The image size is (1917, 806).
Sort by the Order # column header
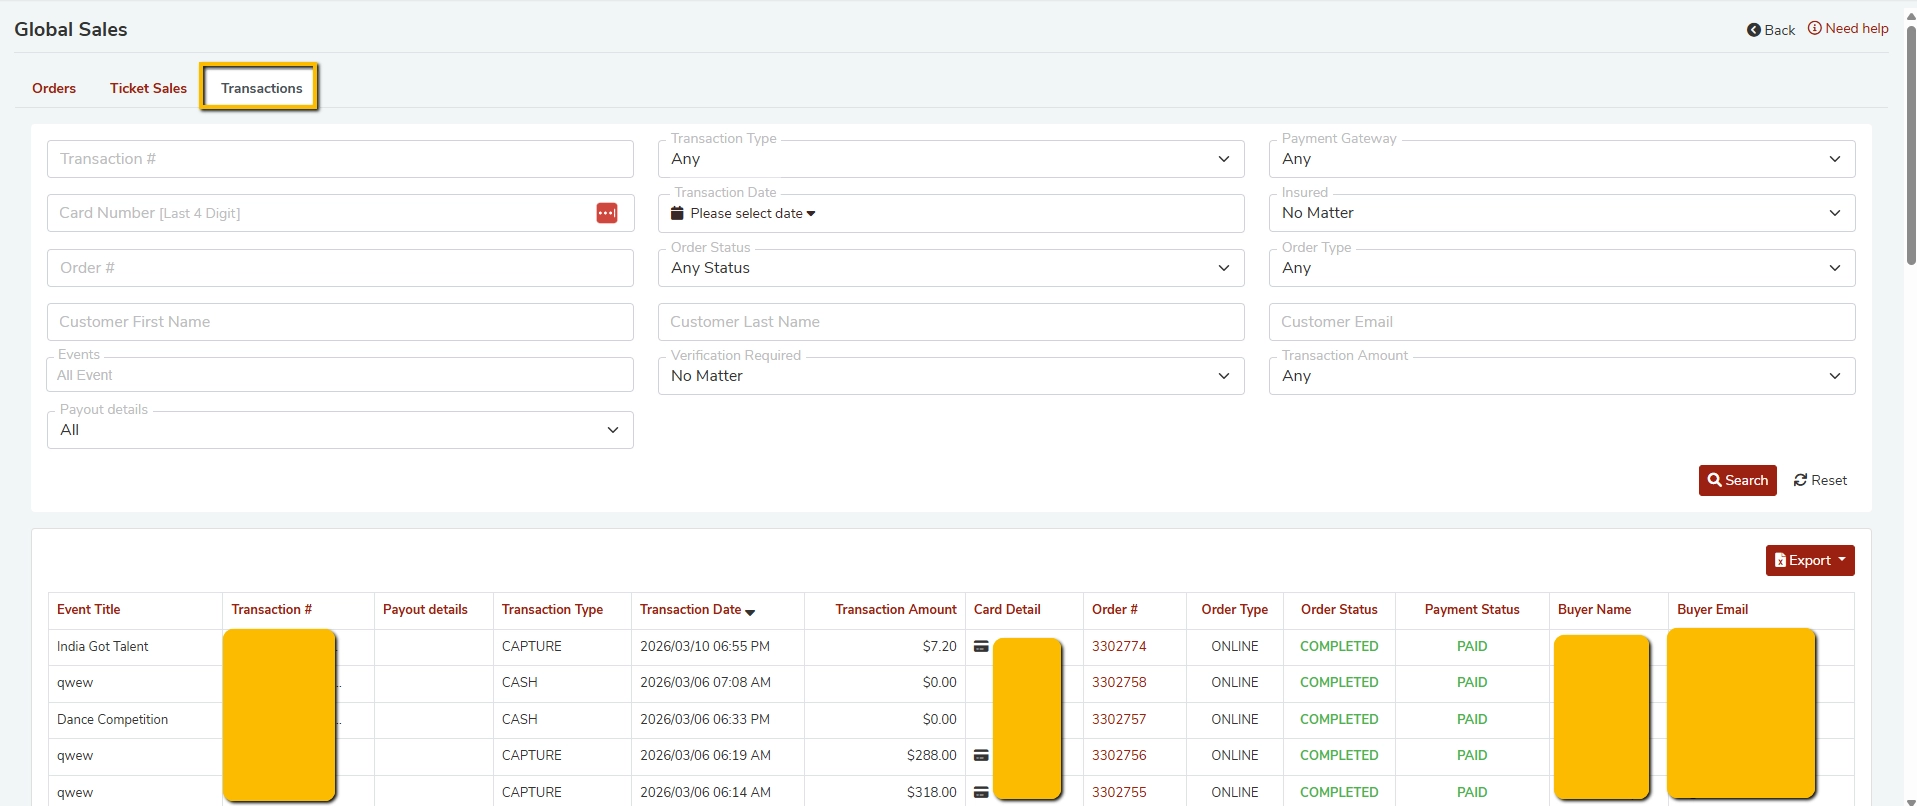(1114, 609)
